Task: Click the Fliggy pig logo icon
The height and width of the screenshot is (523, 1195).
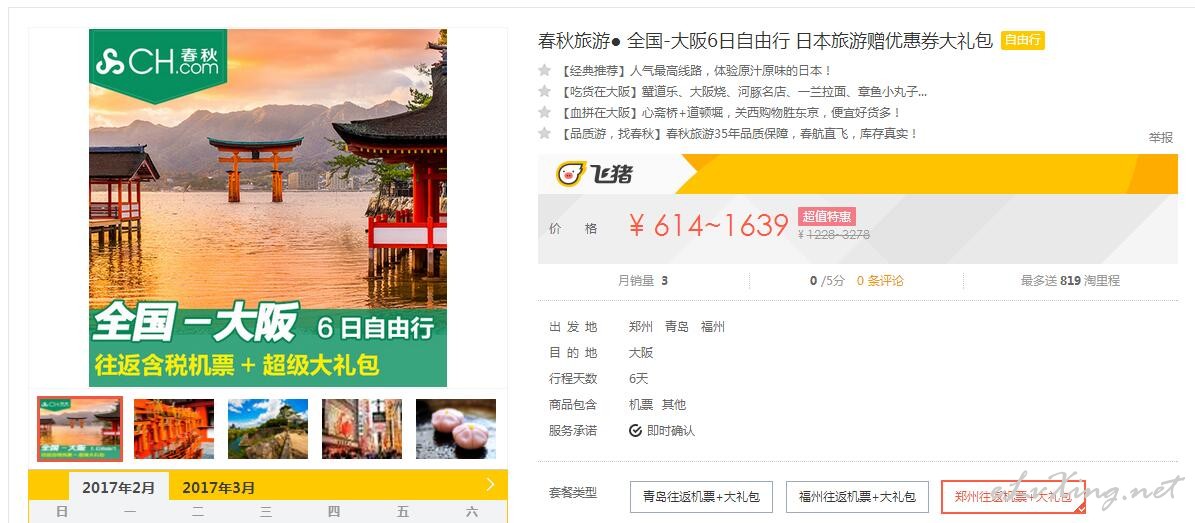Action: pos(570,174)
